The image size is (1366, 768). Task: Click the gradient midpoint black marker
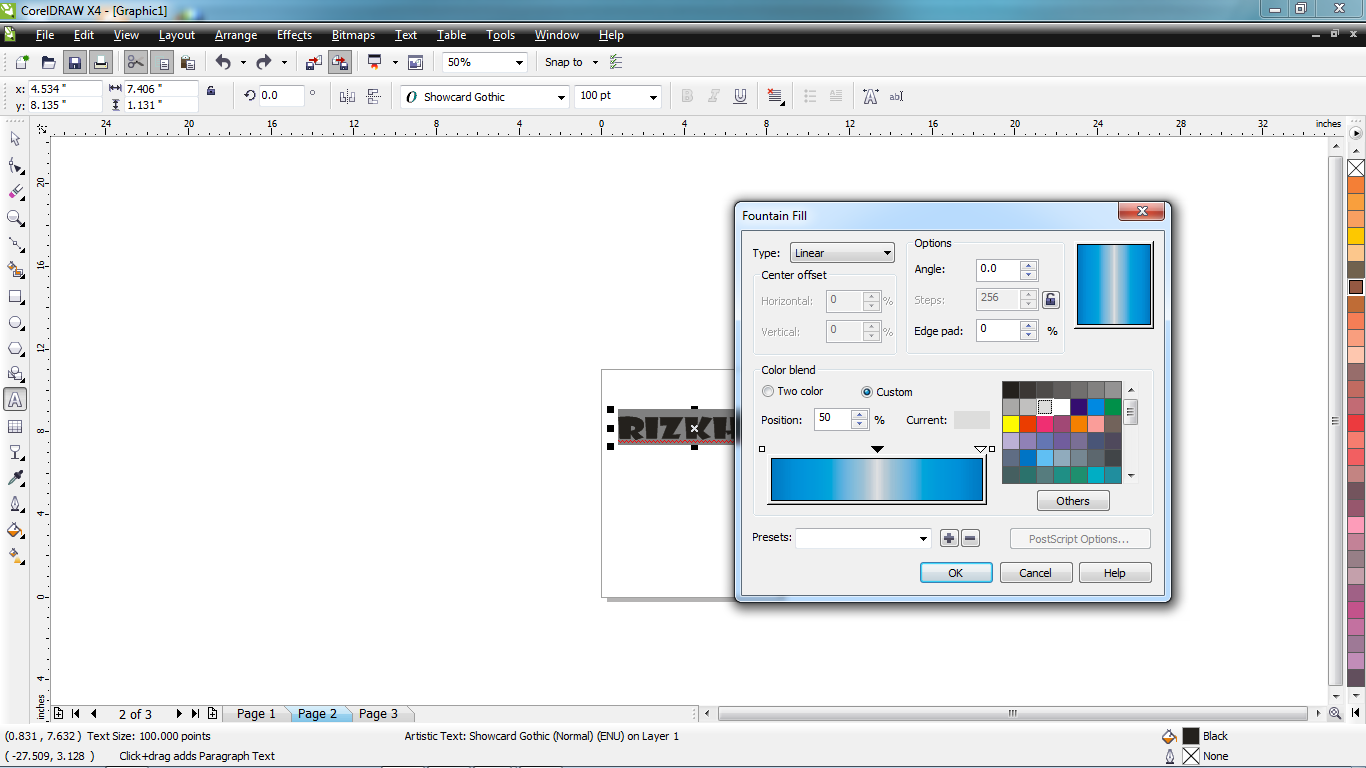click(877, 450)
